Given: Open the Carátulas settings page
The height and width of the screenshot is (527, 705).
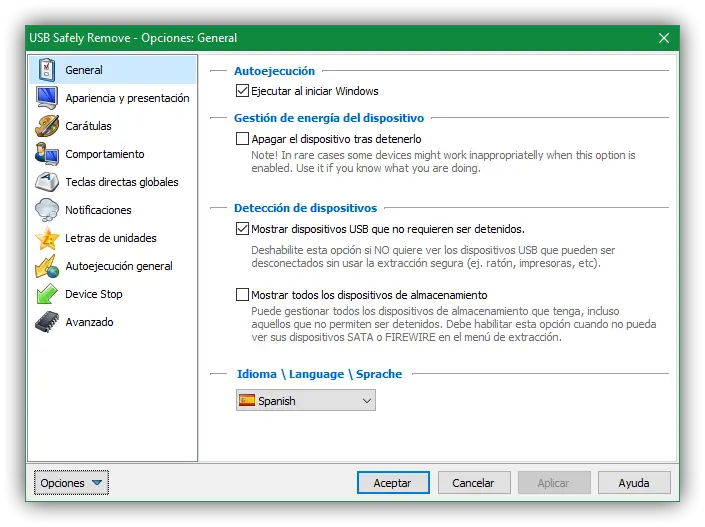Looking at the screenshot, I should click(112, 126).
